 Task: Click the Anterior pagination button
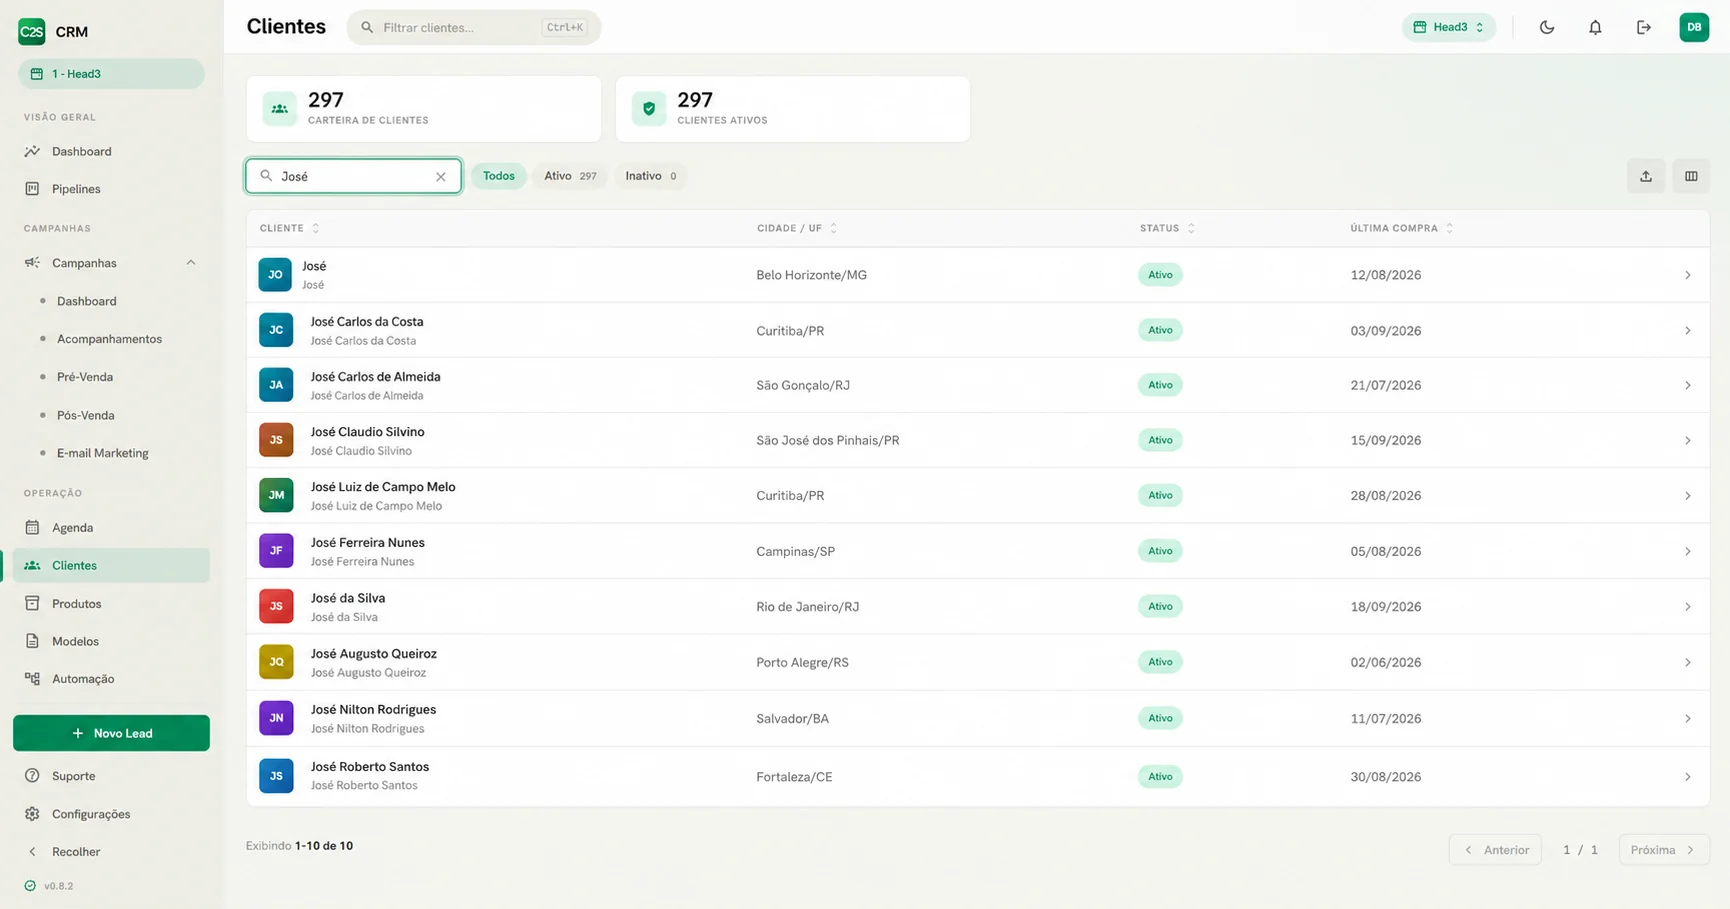1495,850
